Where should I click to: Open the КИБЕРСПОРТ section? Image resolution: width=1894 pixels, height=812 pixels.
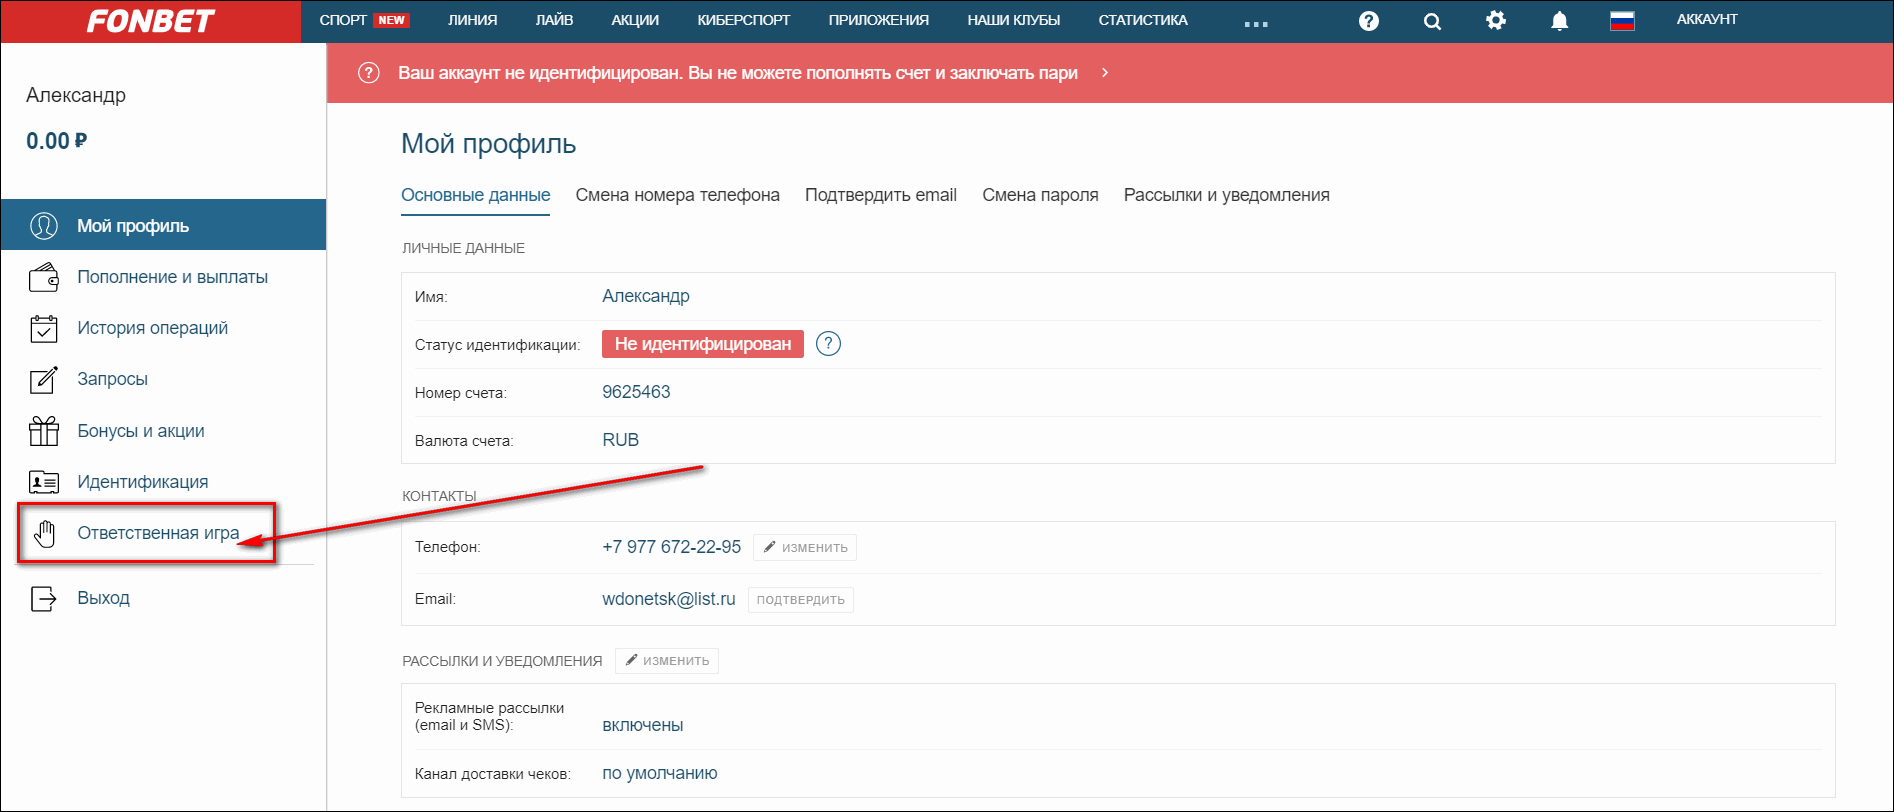(743, 20)
